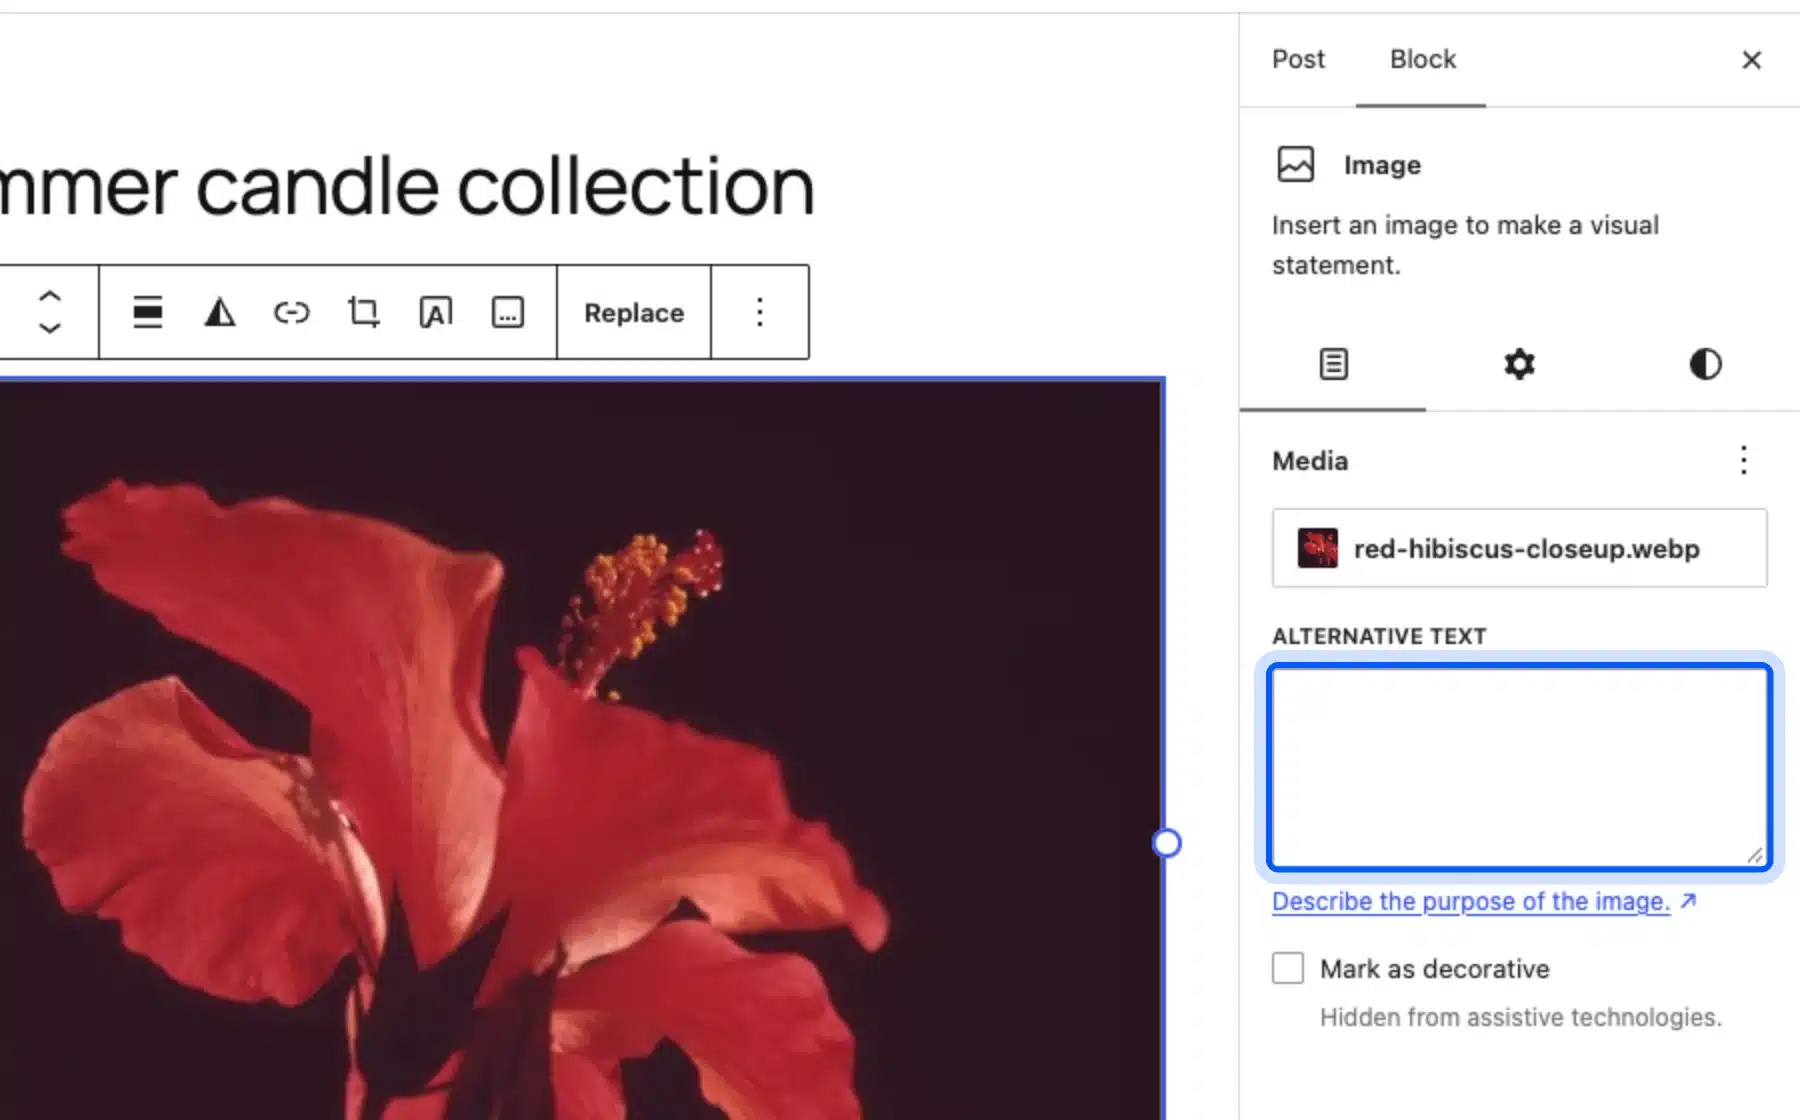Select the Crop image tool
This screenshot has width=1800, height=1120.
[364, 313]
